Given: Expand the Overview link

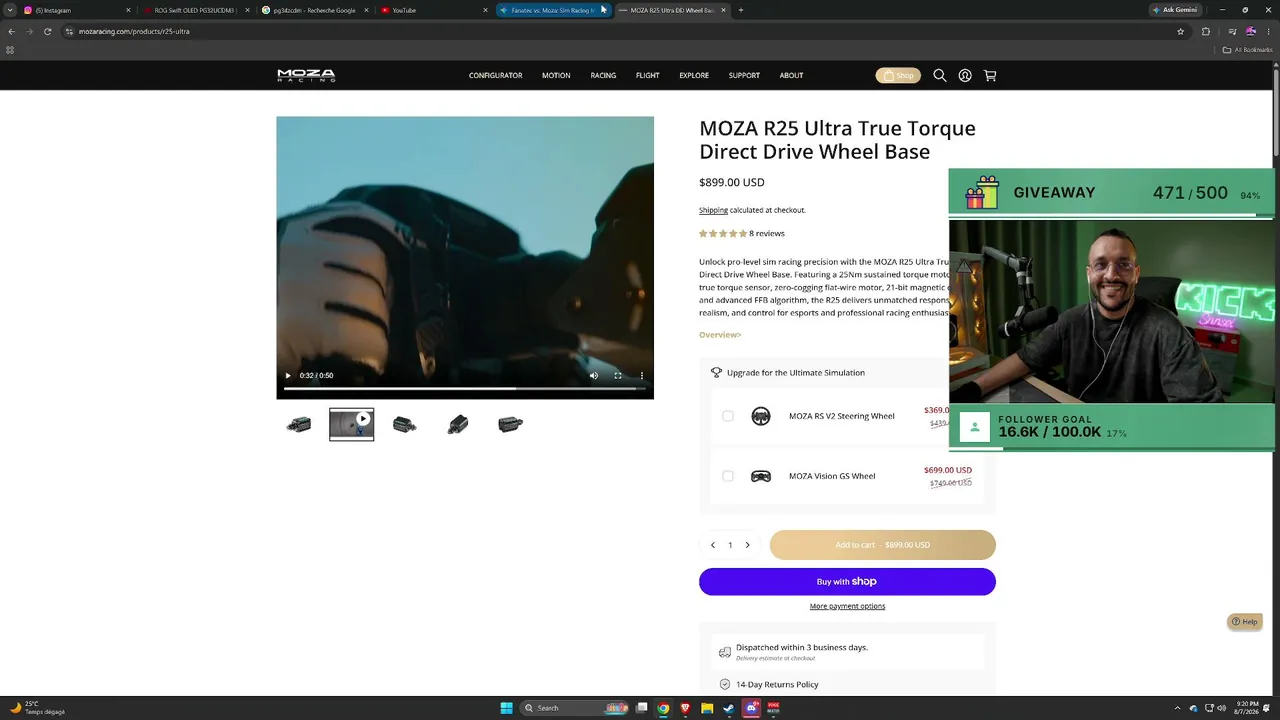Looking at the screenshot, I should coord(720,335).
